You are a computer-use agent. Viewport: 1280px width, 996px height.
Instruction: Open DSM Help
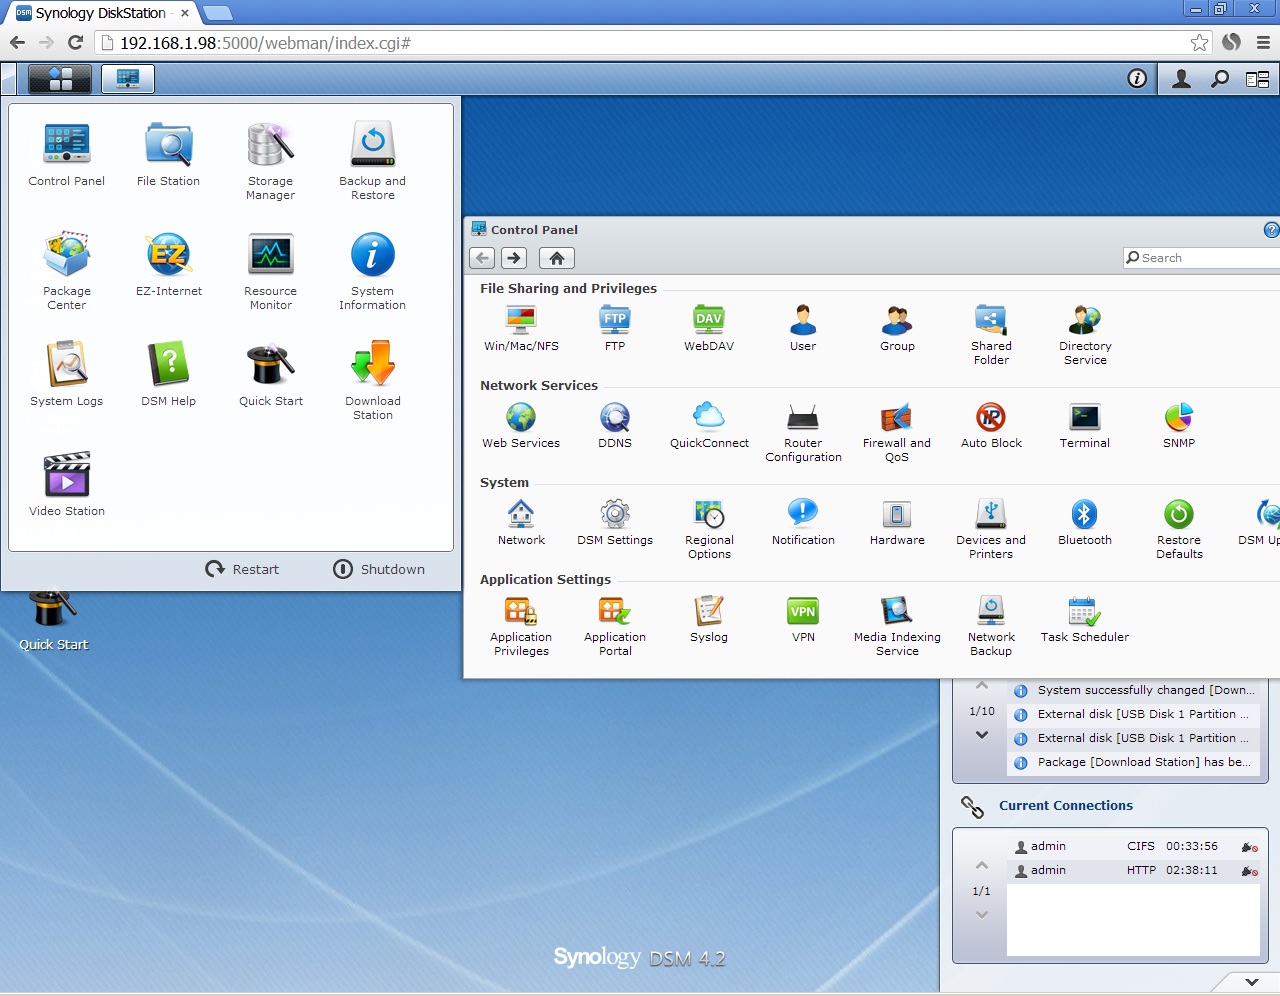click(169, 374)
